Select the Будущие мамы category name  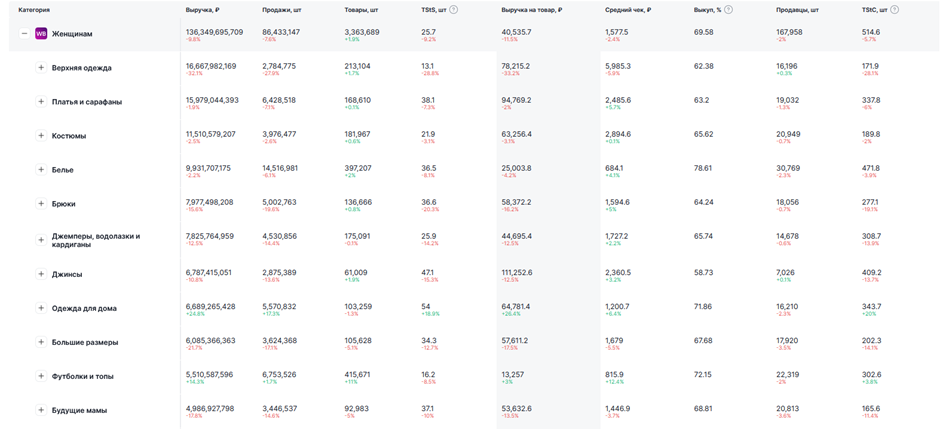[x=80, y=410]
